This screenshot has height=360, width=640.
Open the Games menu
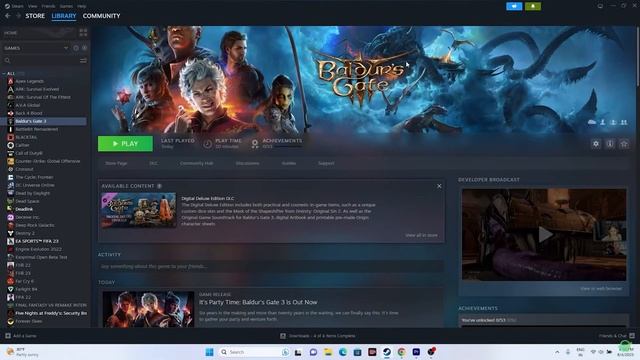66,6
